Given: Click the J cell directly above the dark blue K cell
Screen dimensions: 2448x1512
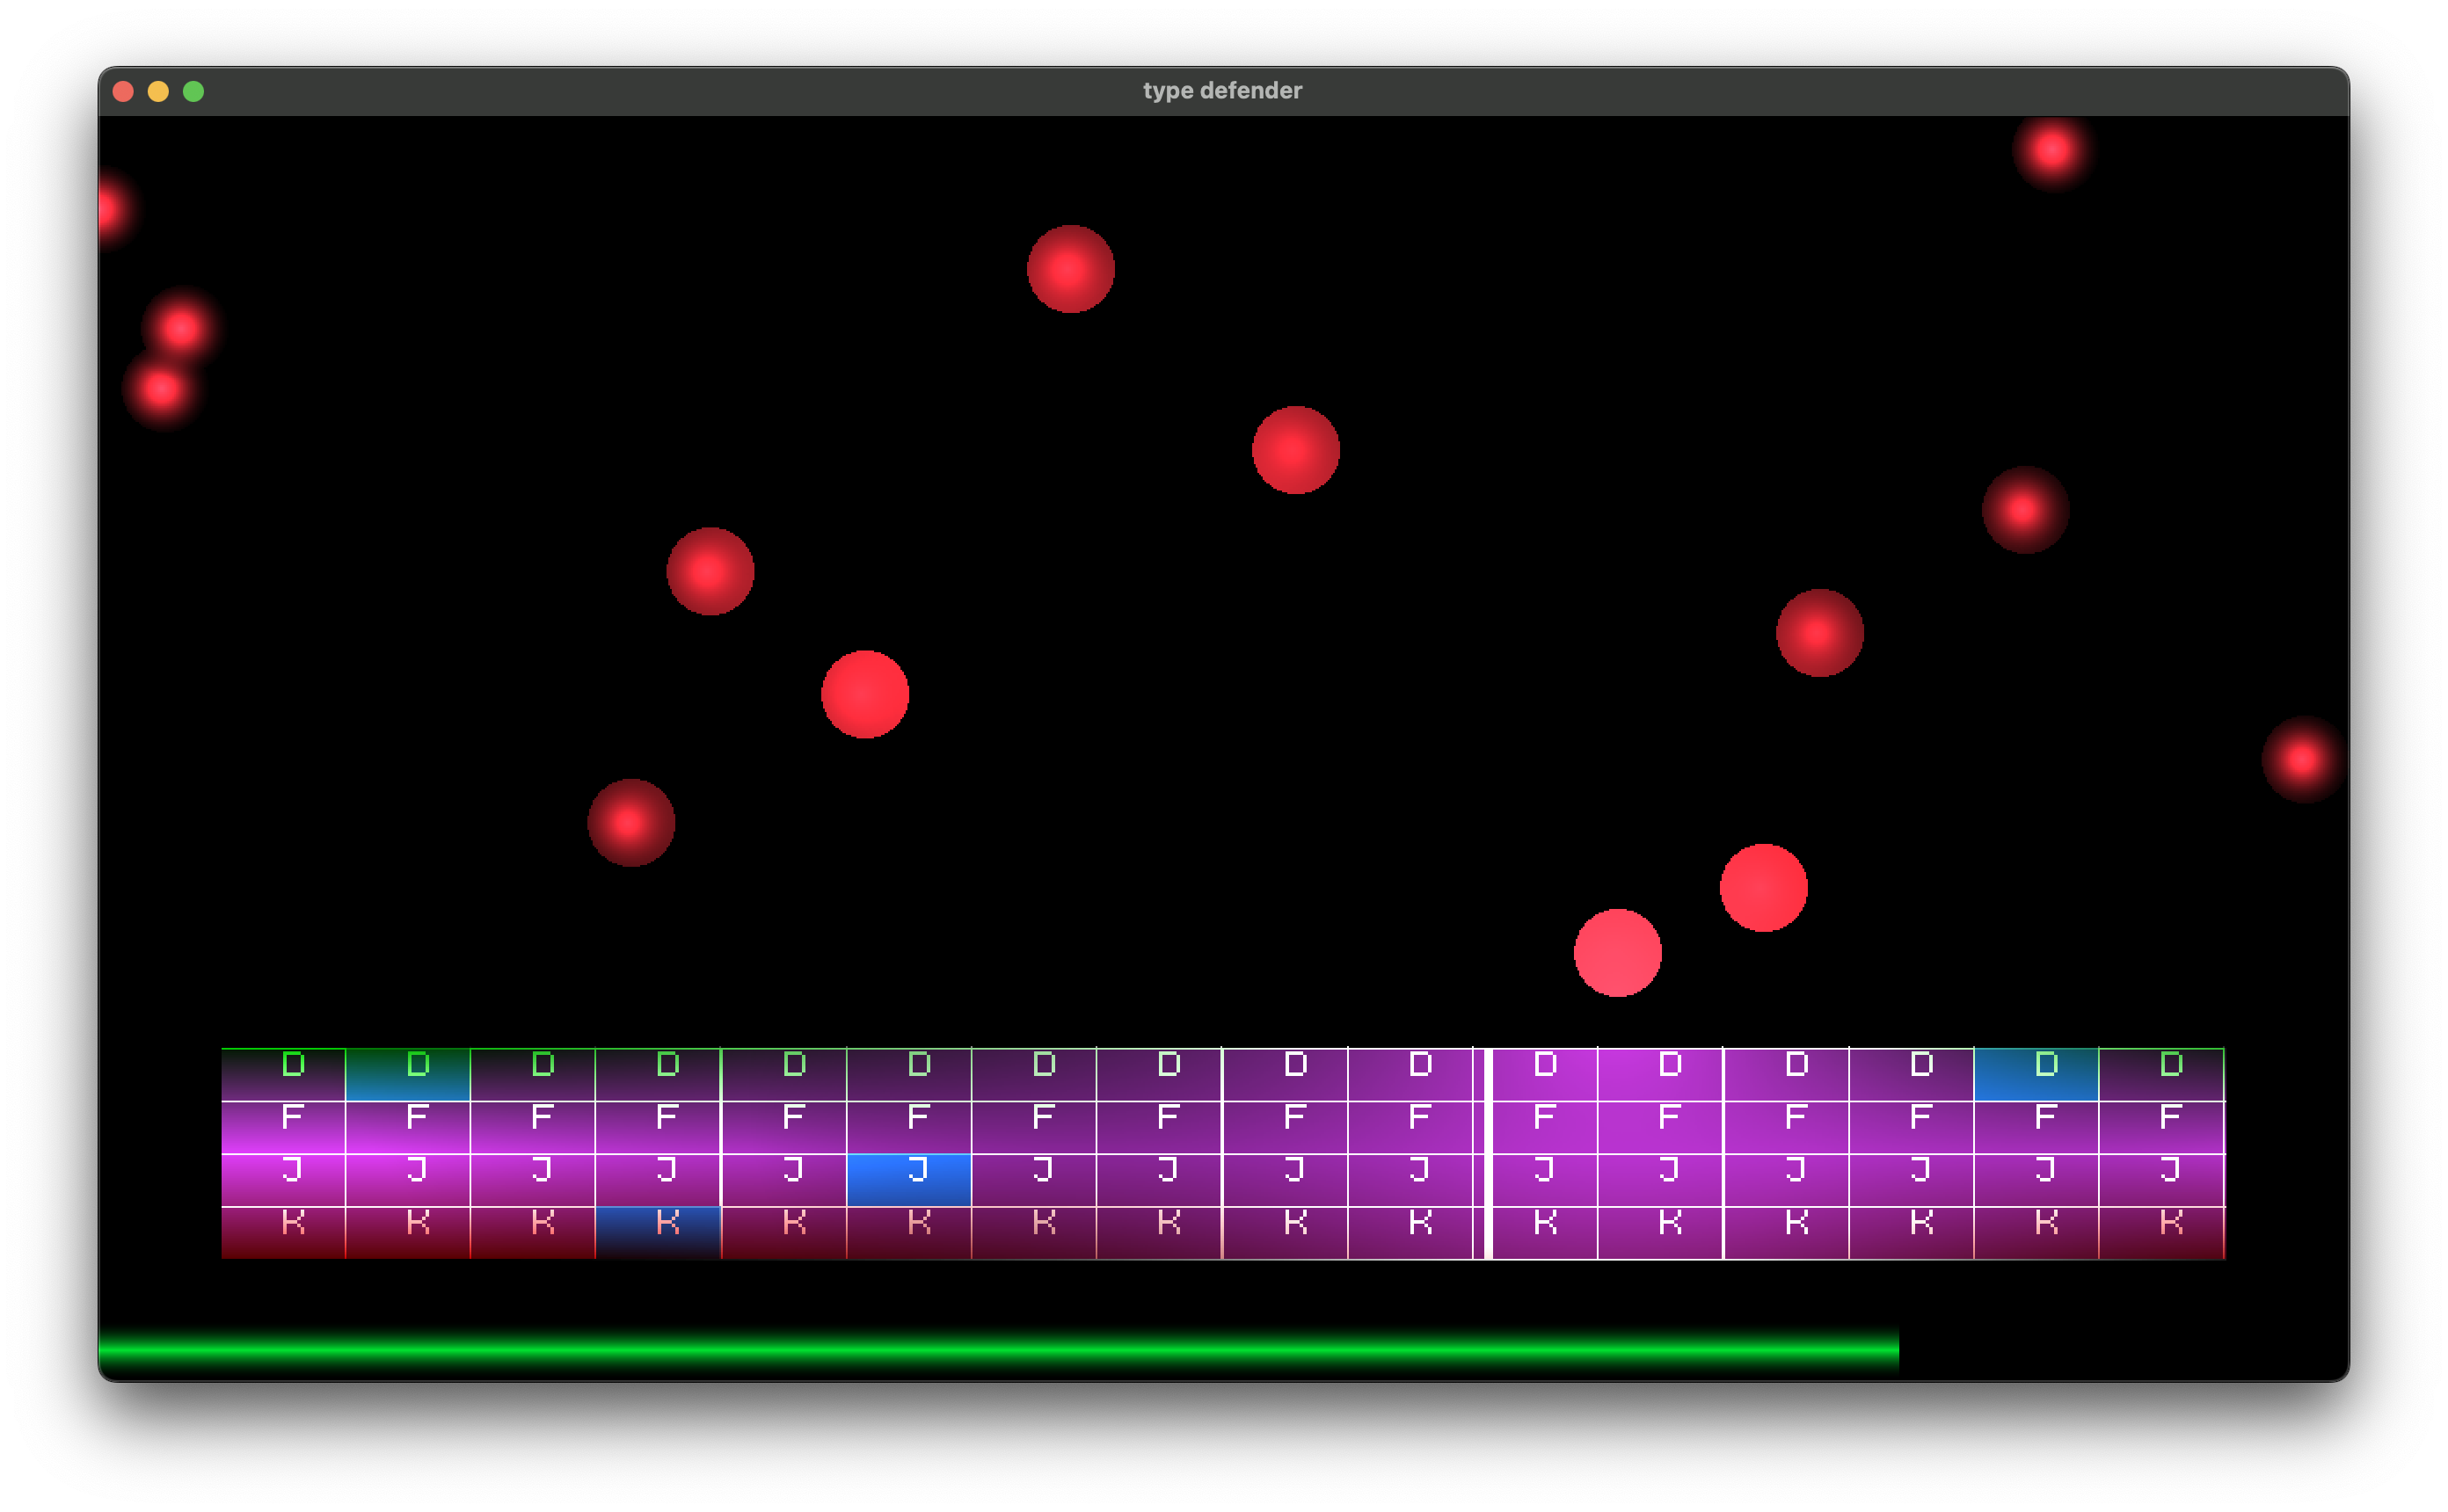Looking at the screenshot, I should pos(658,1180).
